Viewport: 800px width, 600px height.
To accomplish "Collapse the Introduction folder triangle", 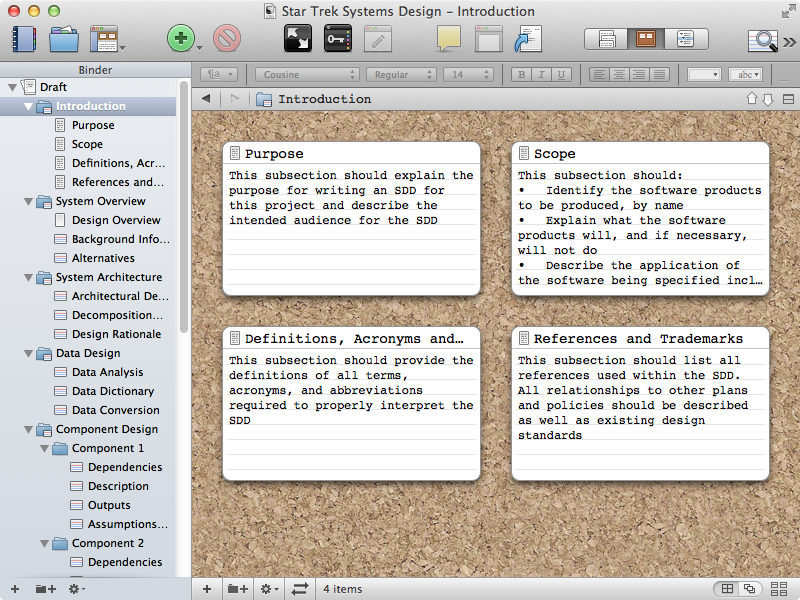I will click(x=29, y=106).
